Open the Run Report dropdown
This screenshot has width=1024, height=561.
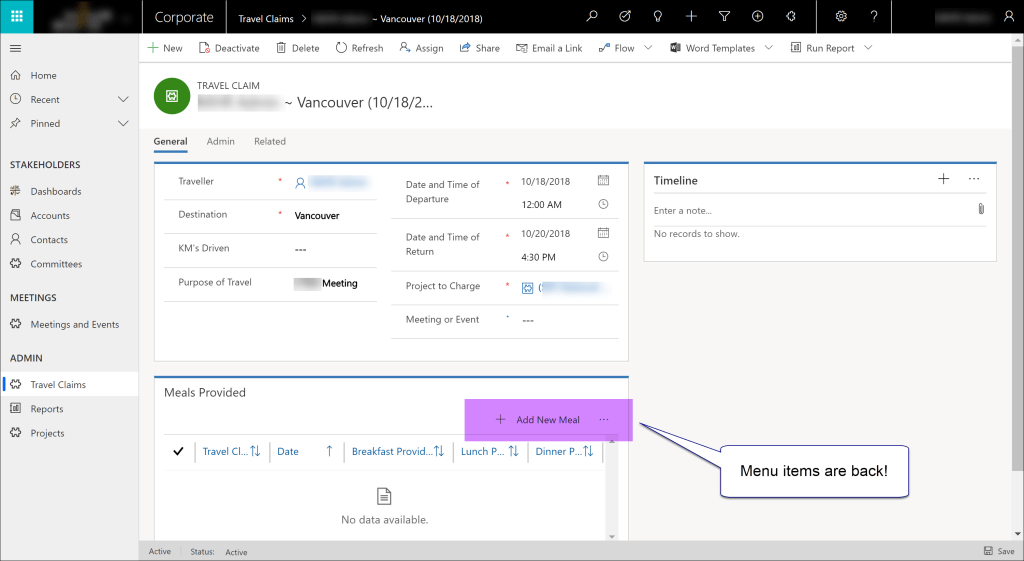(x=868, y=48)
